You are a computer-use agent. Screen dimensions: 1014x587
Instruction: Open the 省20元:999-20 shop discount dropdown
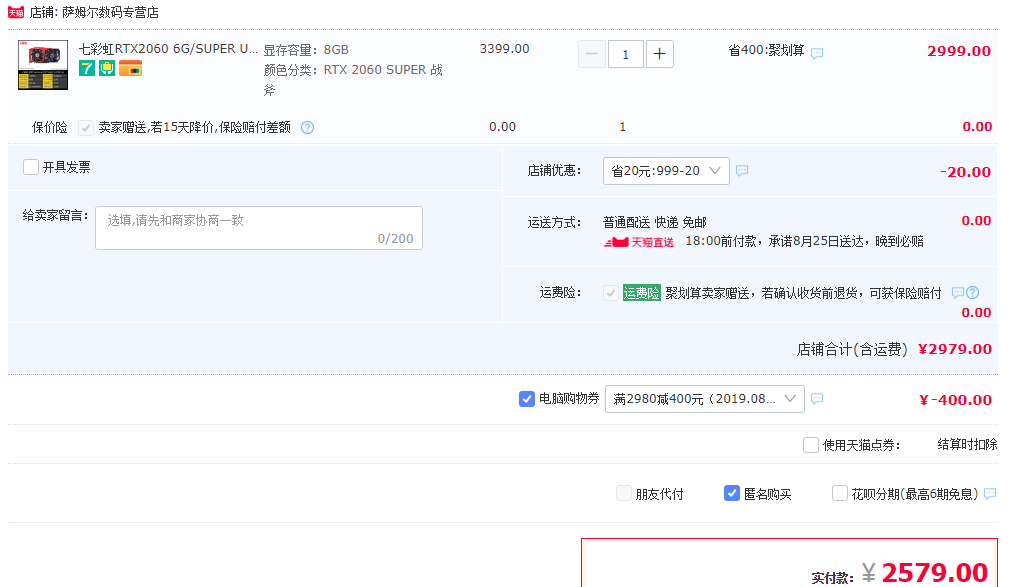[666, 171]
